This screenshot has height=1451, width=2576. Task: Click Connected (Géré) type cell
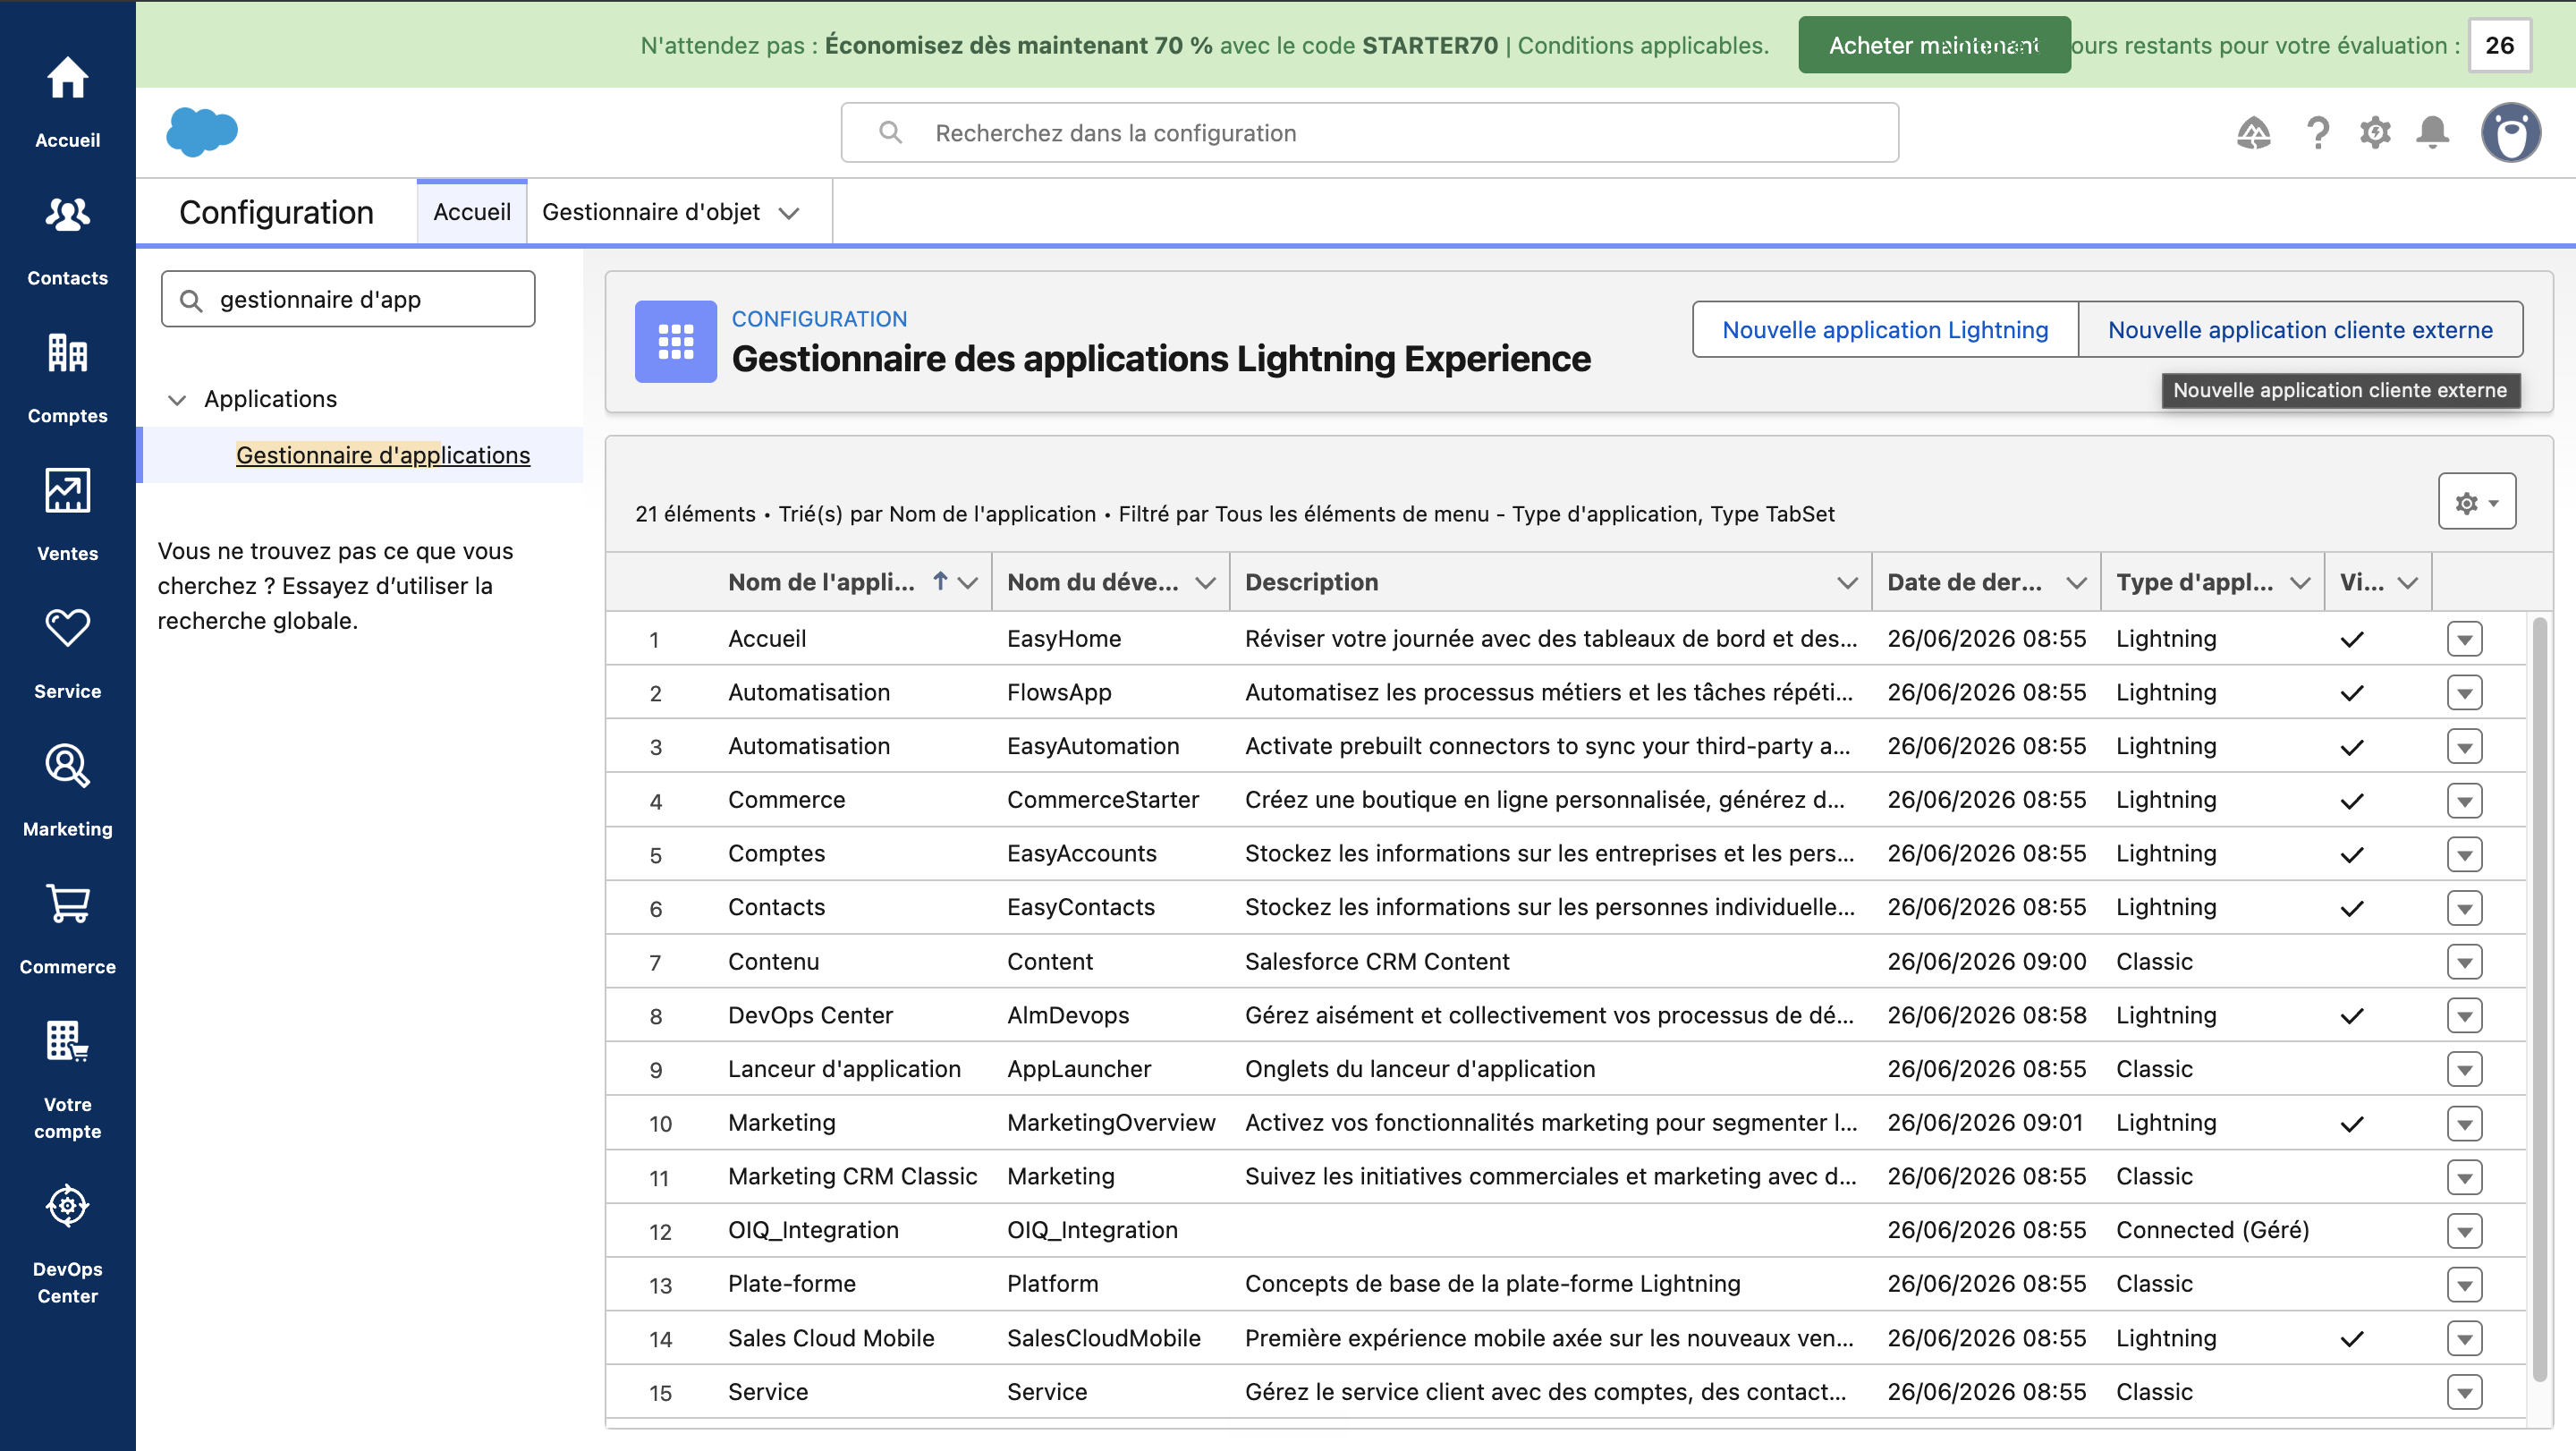tap(2212, 1230)
